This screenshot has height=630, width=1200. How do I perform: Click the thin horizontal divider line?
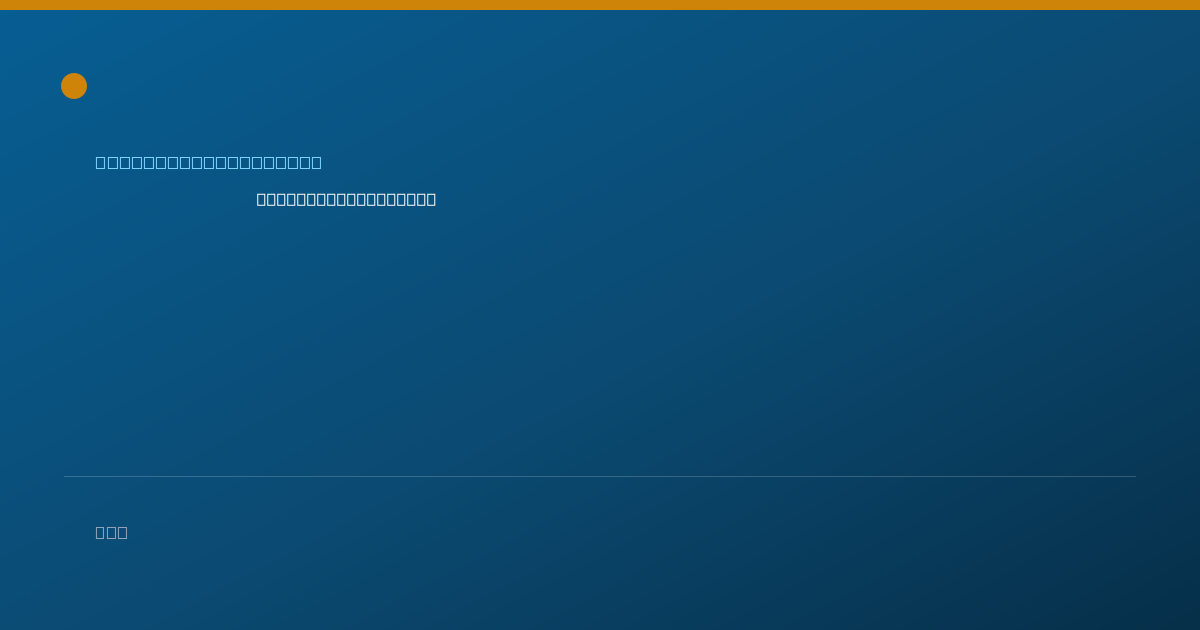(x=600, y=476)
